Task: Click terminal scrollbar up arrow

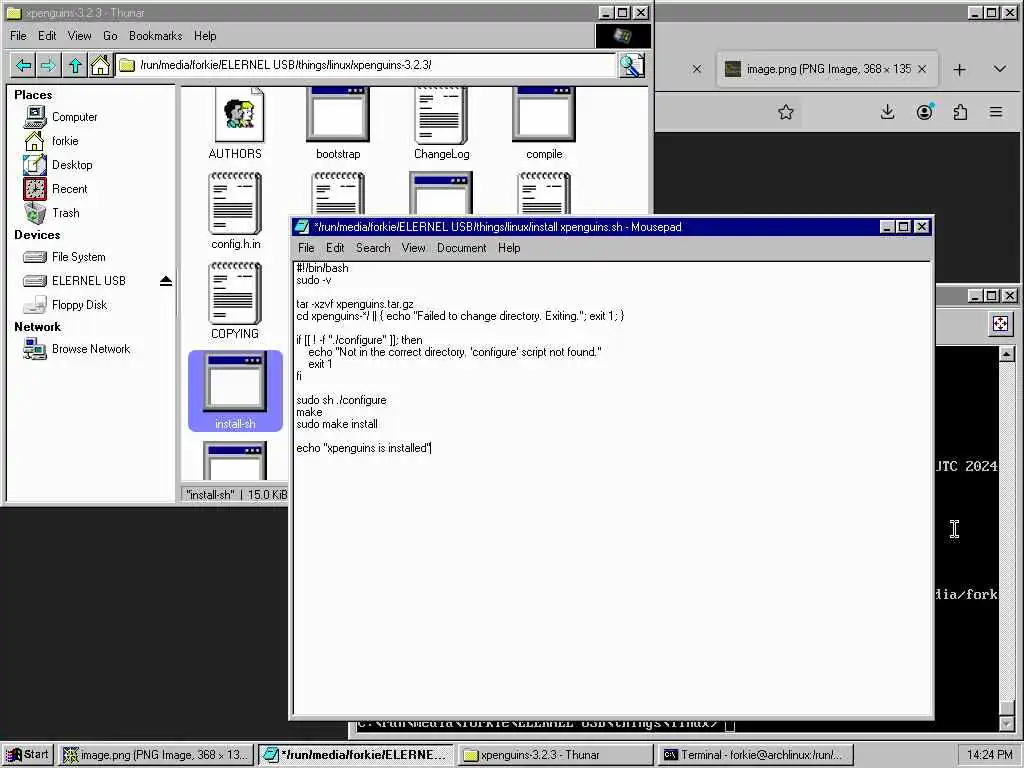Action: coord(1006,354)
